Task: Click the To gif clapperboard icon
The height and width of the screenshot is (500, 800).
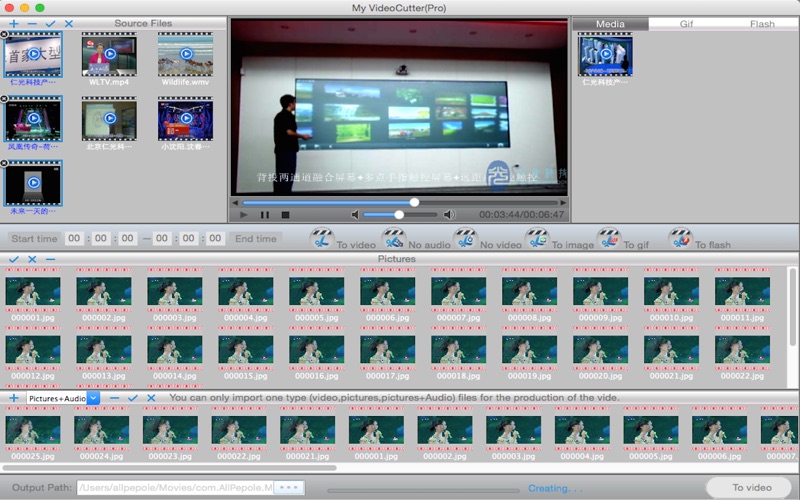Action: click(609, 238)
